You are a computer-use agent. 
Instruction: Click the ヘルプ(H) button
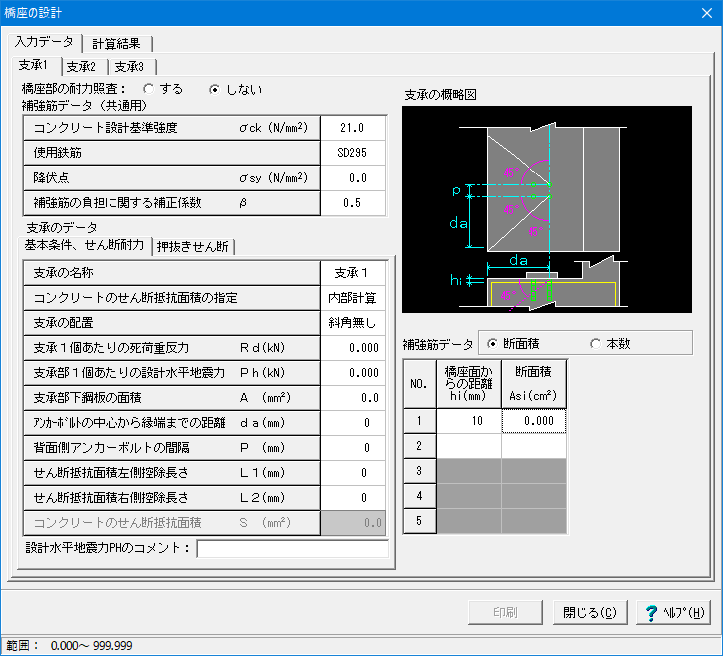[x=673, y=612]
